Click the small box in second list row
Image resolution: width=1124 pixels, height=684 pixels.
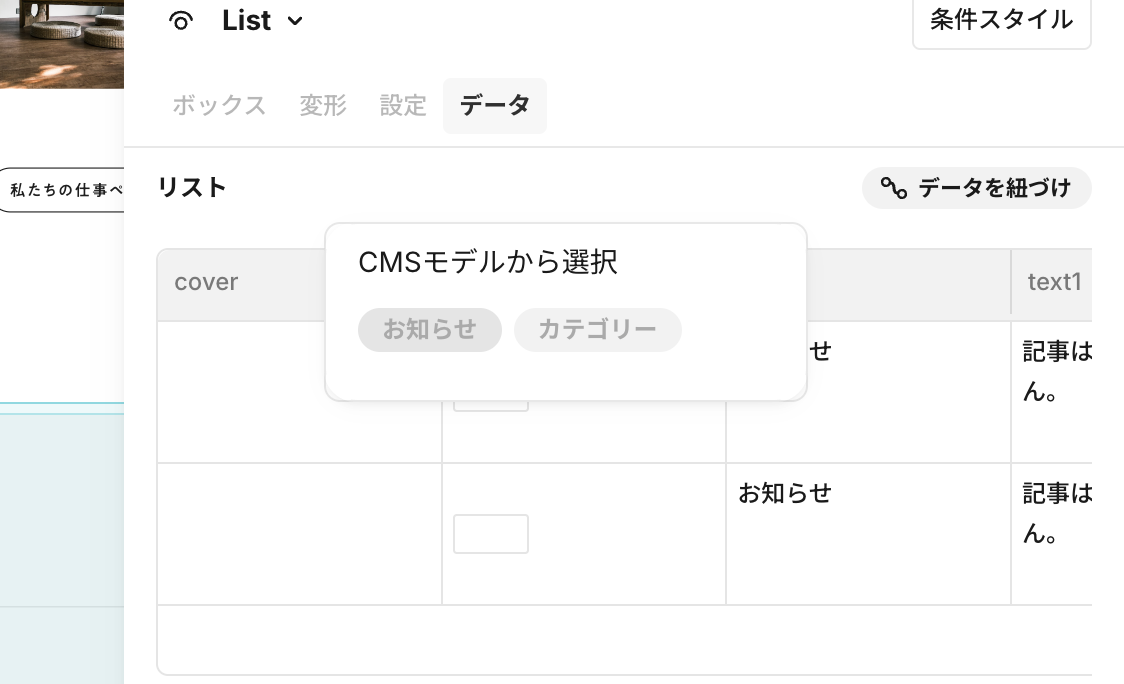pos(491,534)
